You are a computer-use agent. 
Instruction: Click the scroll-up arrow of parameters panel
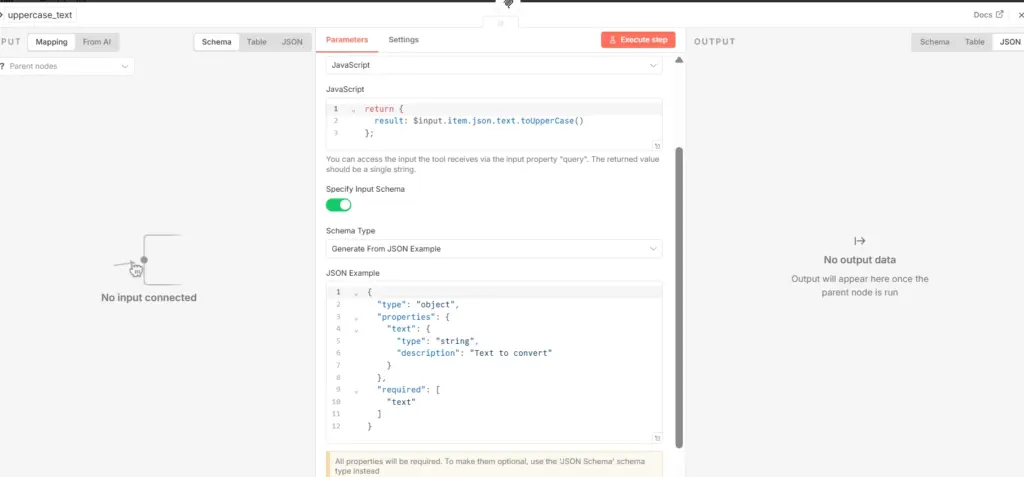coord(679,60)
